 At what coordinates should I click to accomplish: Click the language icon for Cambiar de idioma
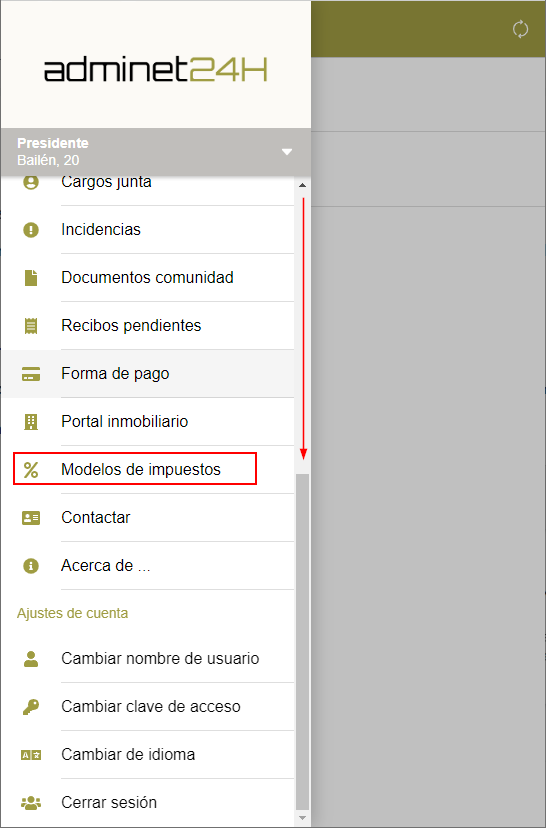[31, 755]
